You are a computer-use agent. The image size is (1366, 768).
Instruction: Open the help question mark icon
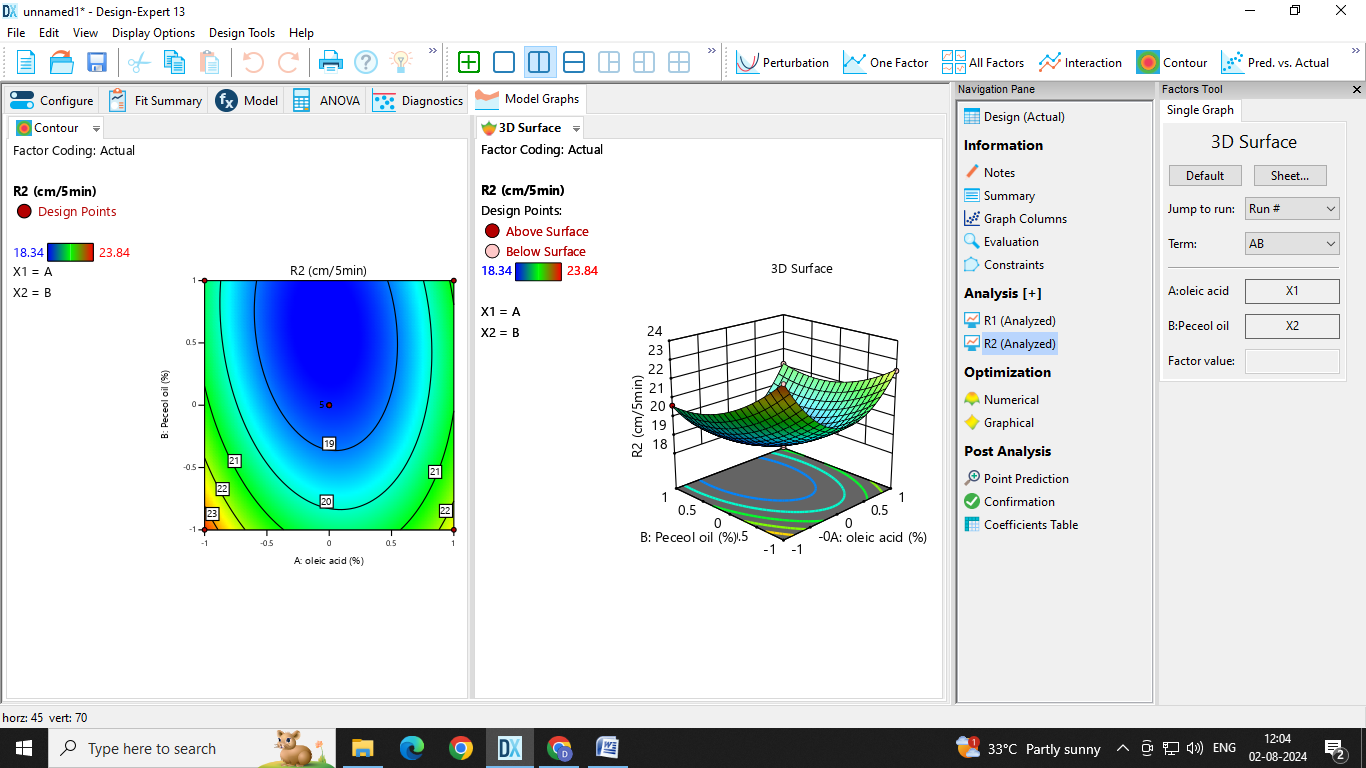(x=366, y=62)
